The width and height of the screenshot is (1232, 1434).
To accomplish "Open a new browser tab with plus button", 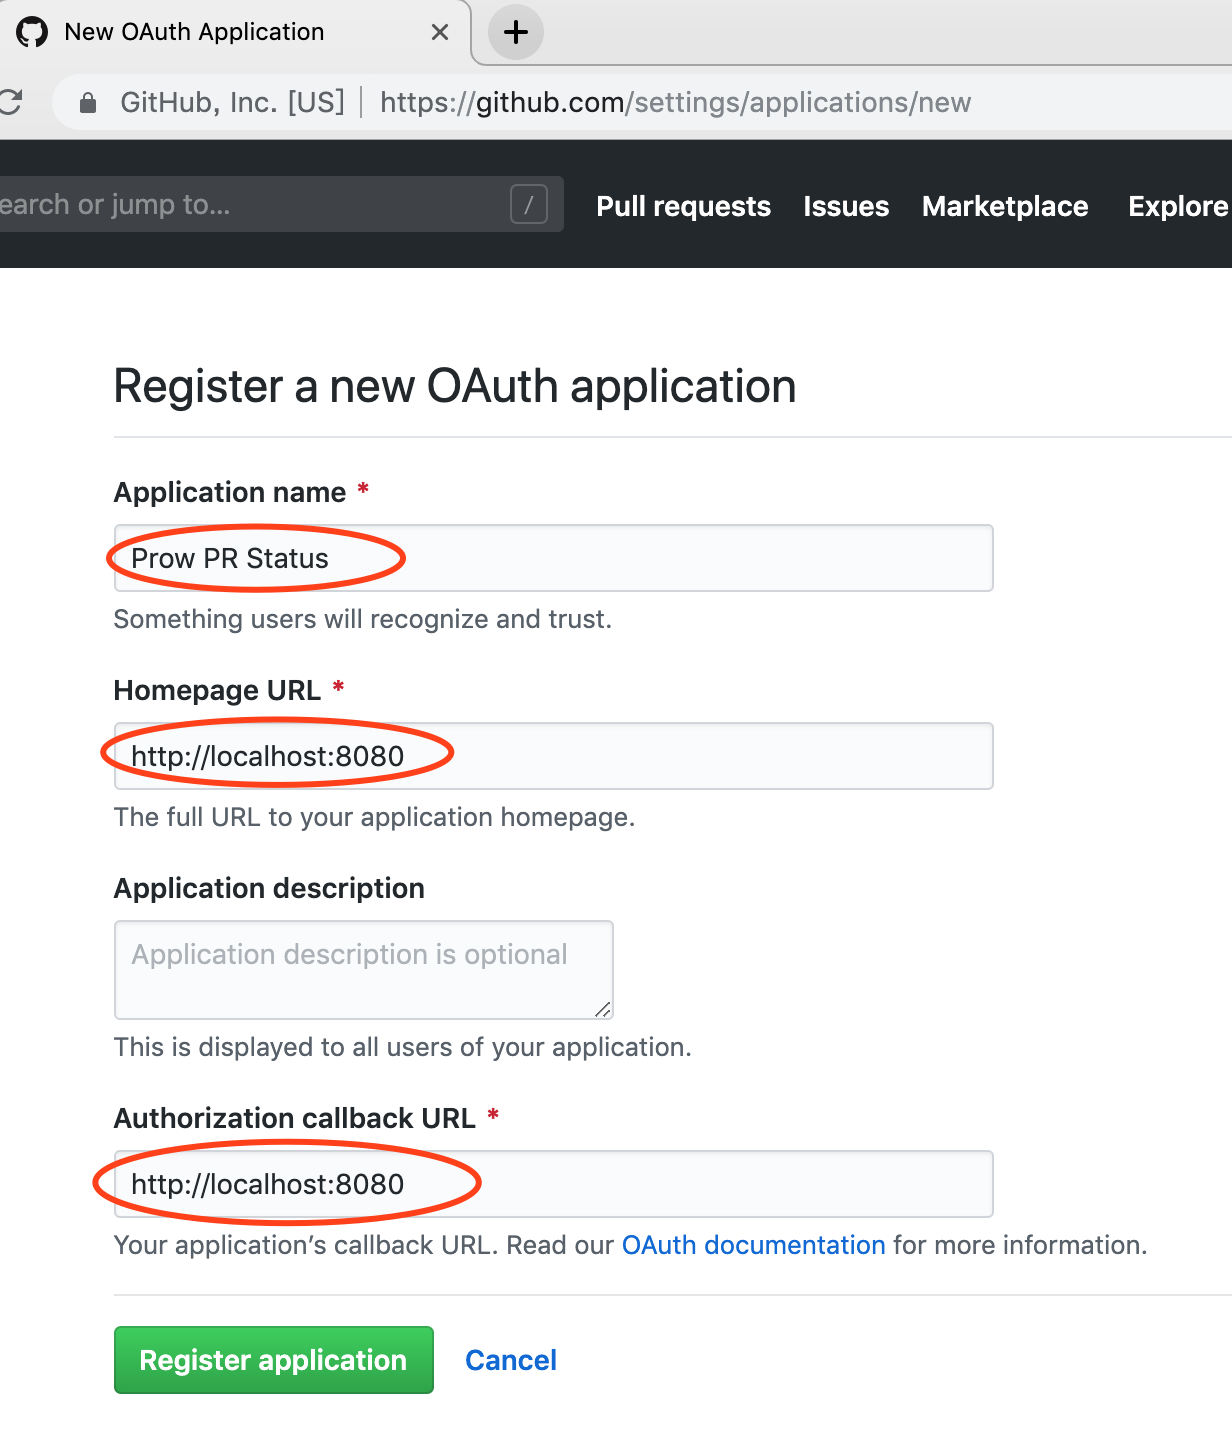I will 516,32.
